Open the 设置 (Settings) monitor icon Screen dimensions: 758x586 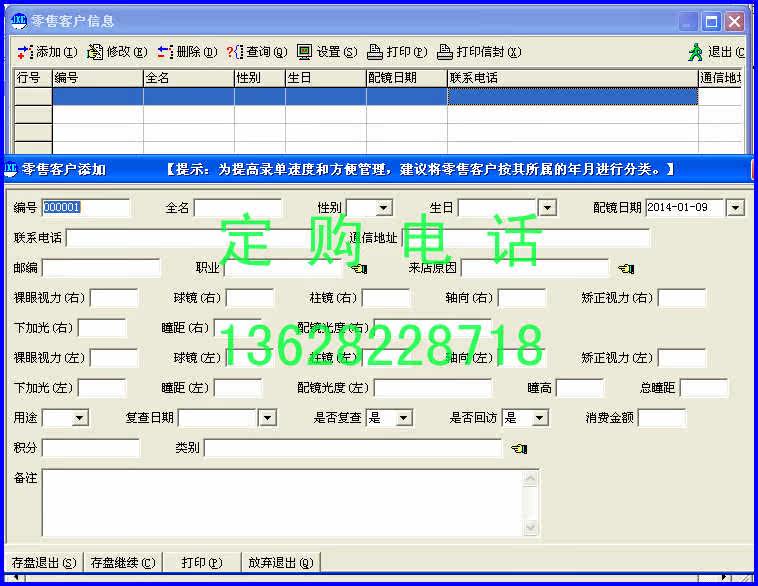(305, 52)
